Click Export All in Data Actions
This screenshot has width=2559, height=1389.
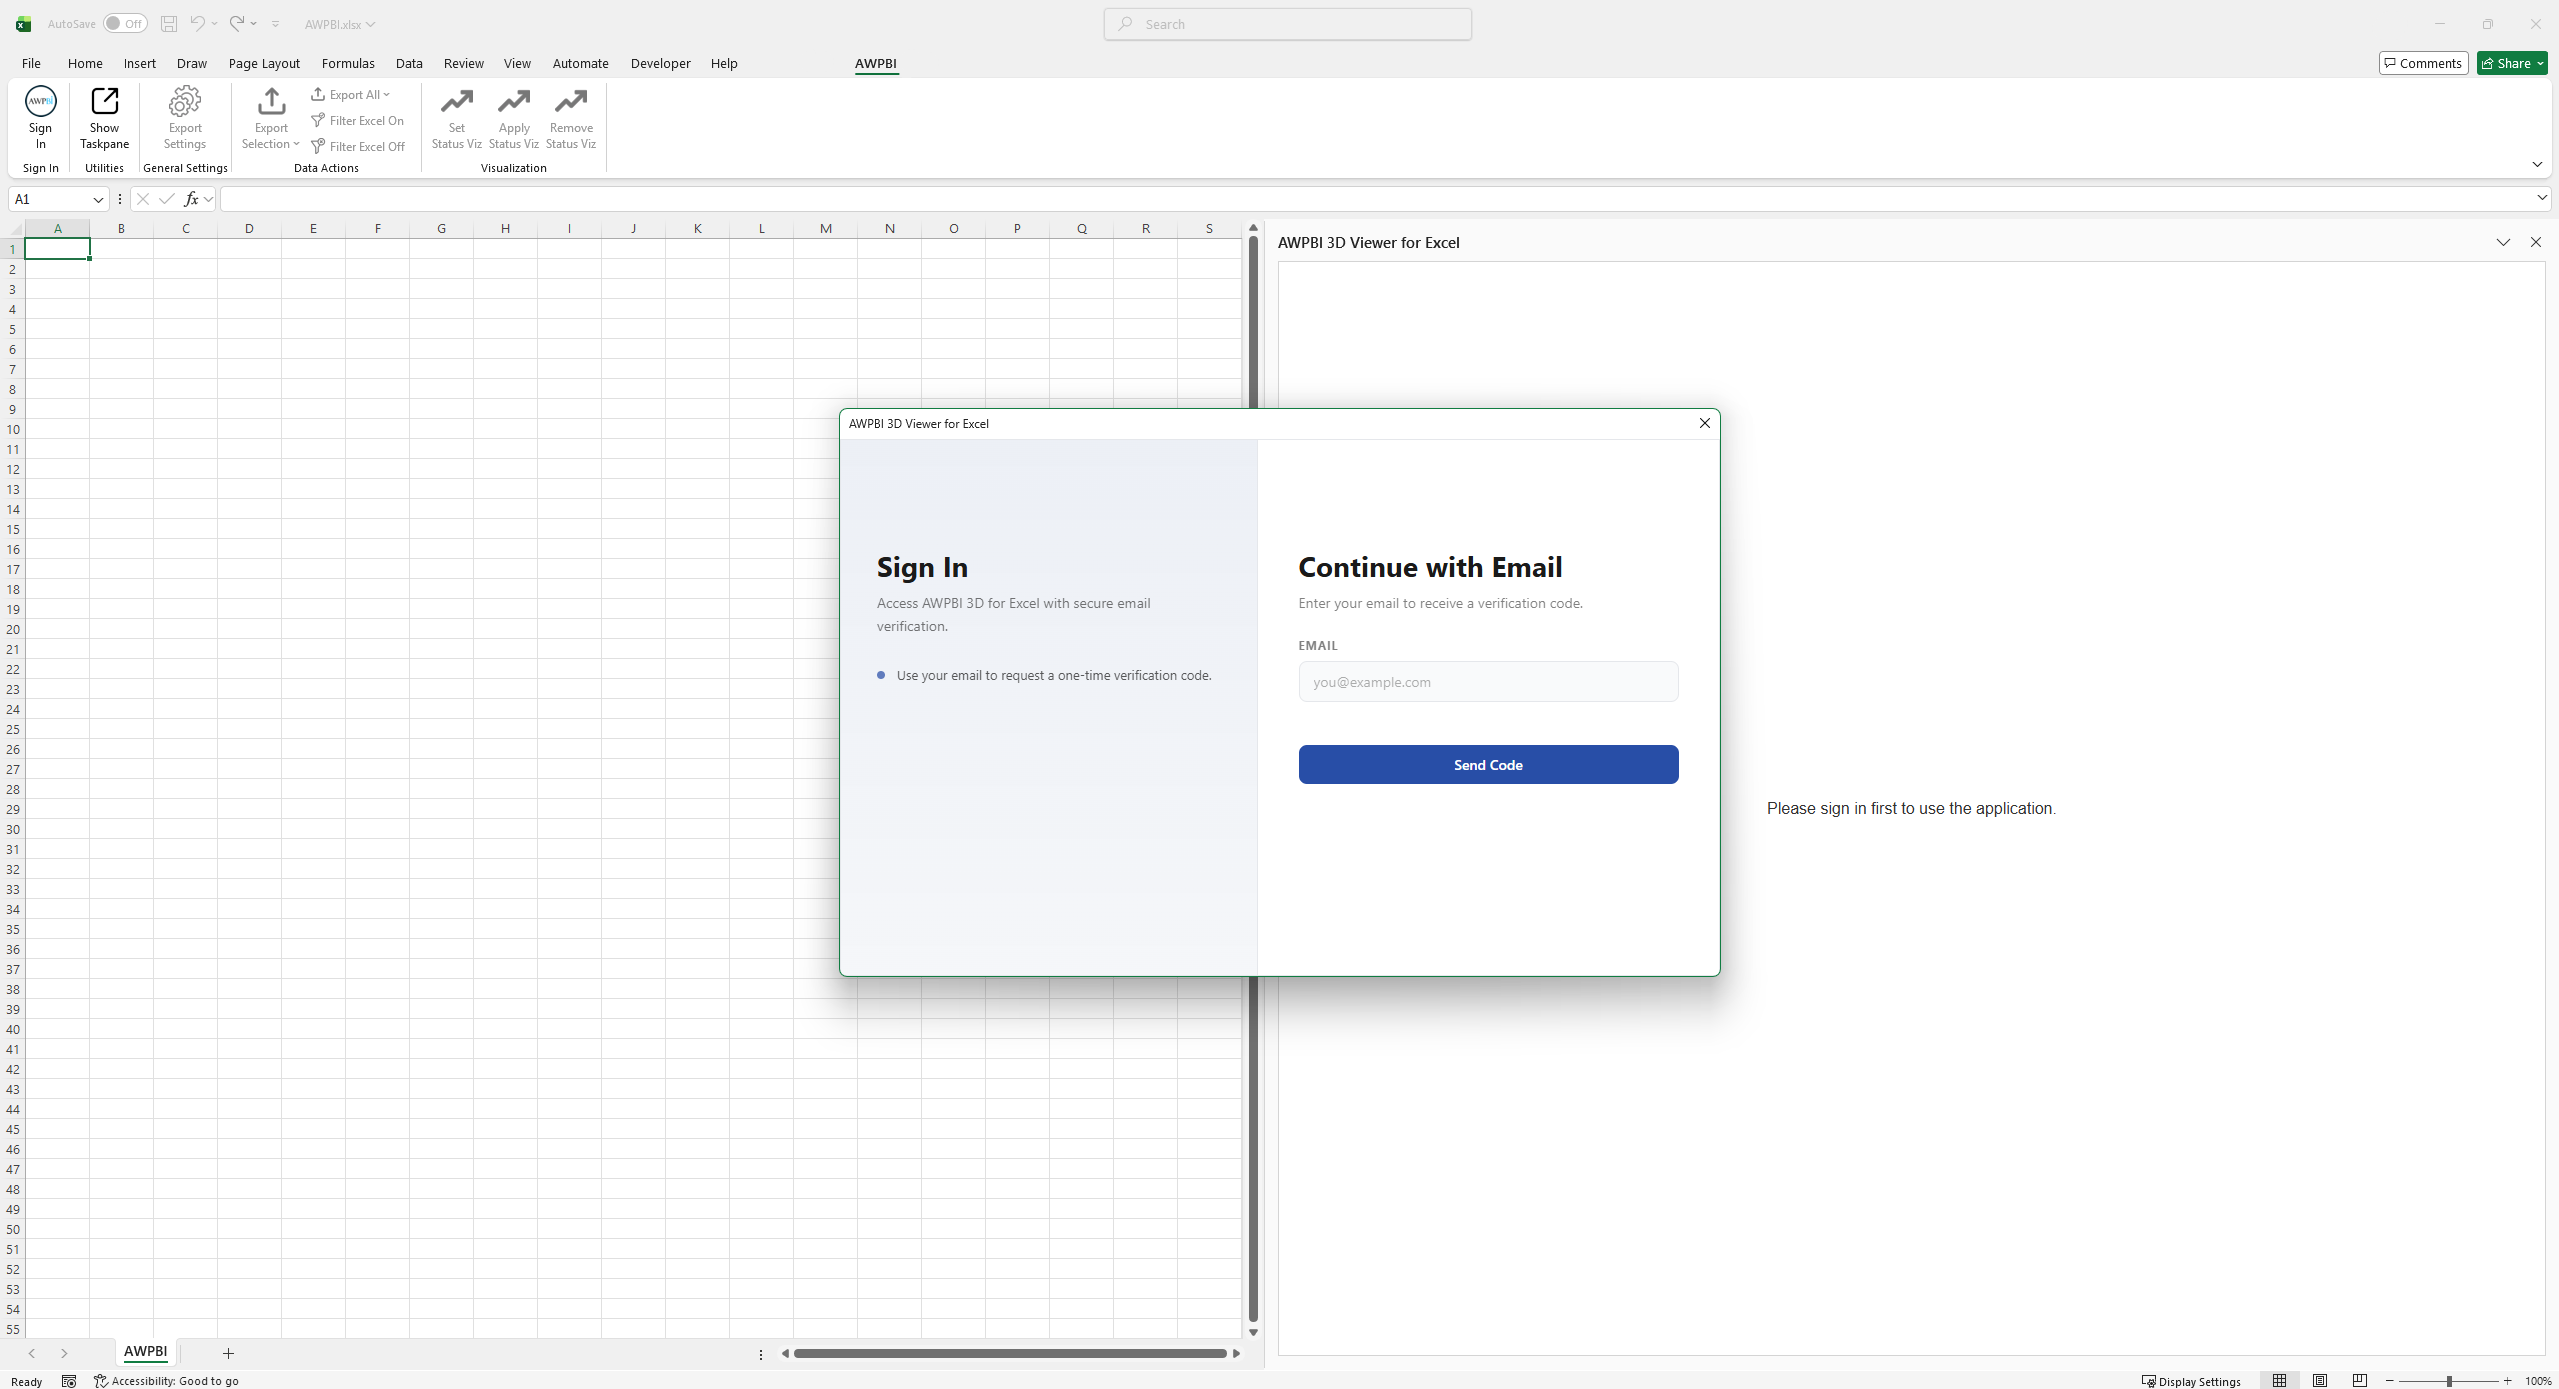click(x=350, y=94)
